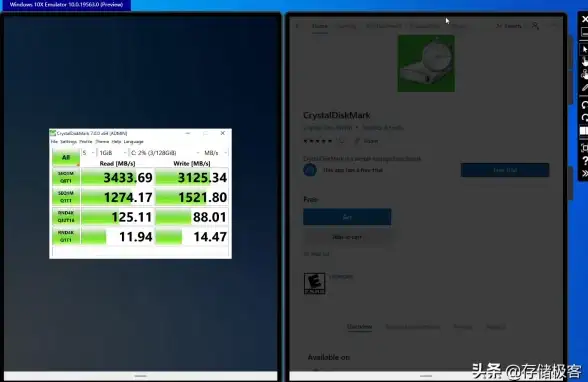Click the Windows 10X Emulator title bar

(66, 5)
